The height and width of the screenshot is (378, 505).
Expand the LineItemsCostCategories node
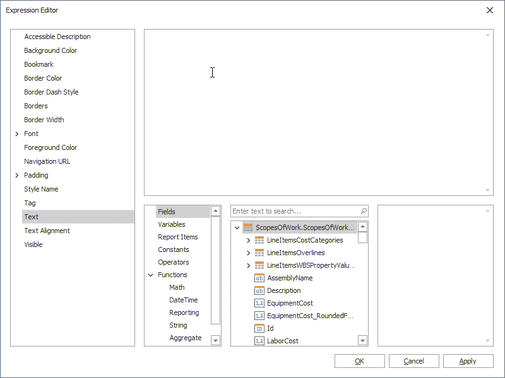tap(248, 240)
